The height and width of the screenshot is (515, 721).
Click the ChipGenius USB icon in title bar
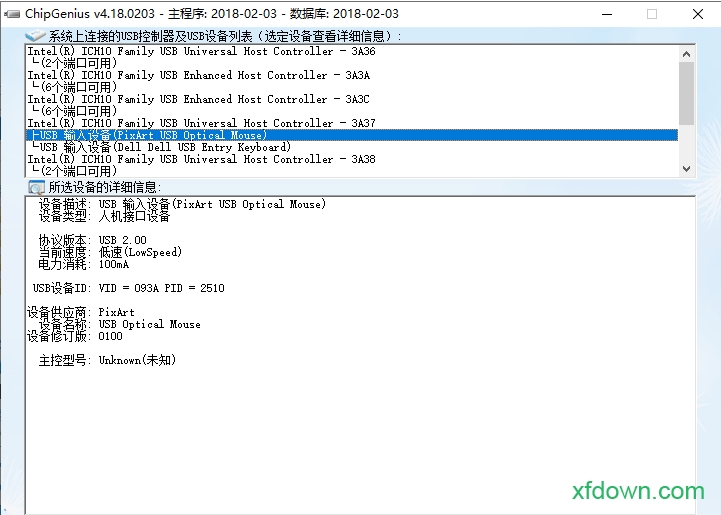[x=13, y=14]
